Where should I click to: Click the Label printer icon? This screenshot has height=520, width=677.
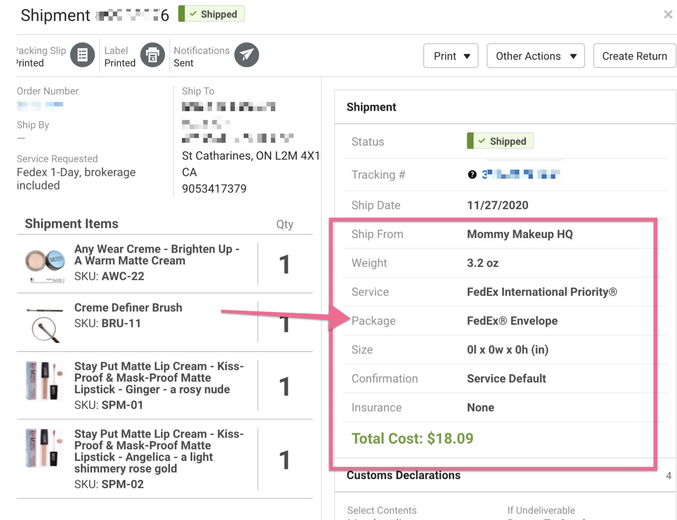(x=152, y=56)
